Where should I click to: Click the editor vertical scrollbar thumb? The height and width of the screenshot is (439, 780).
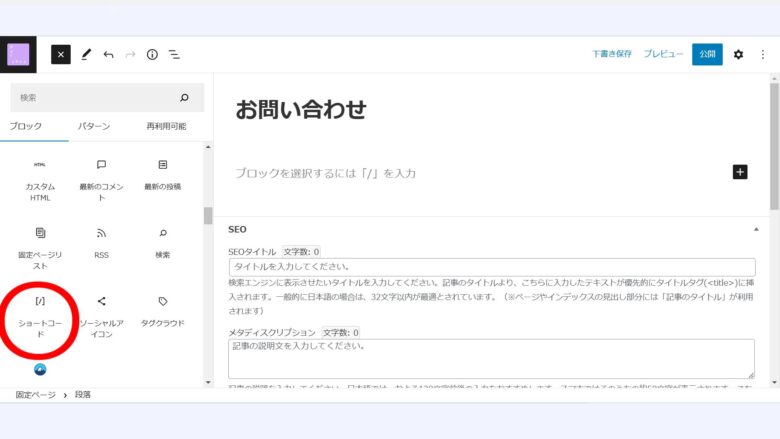point(774,146)
